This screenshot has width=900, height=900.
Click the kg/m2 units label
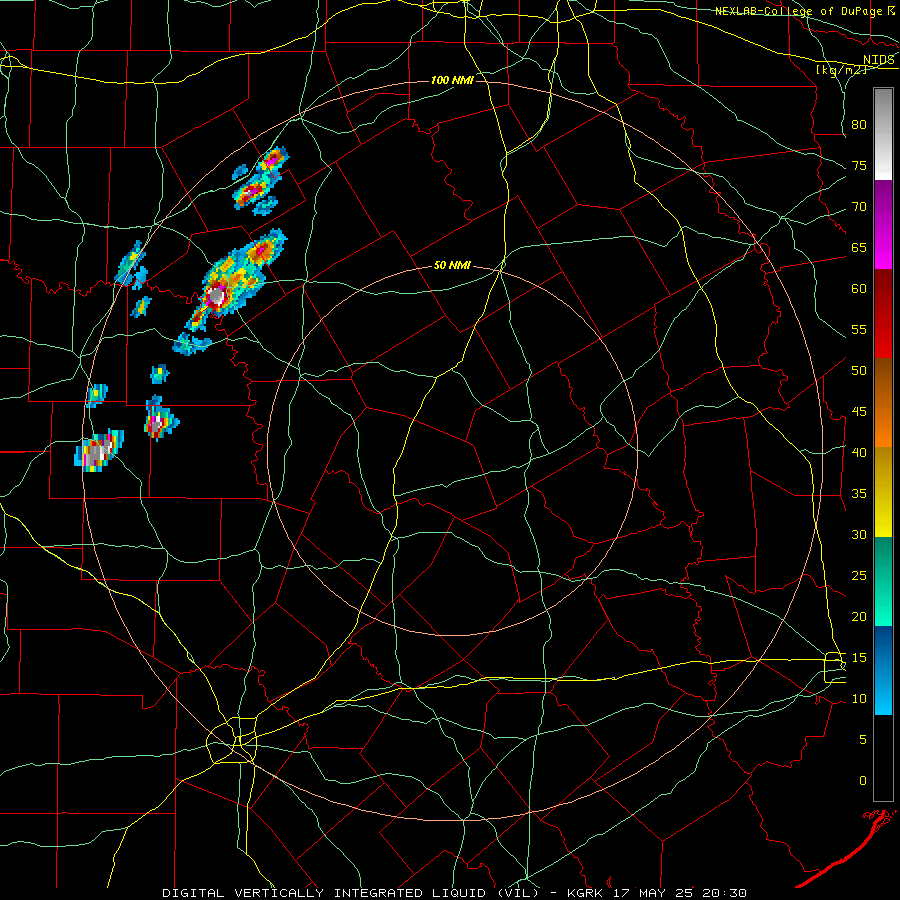pyautogui.click(x=841, y=70)
